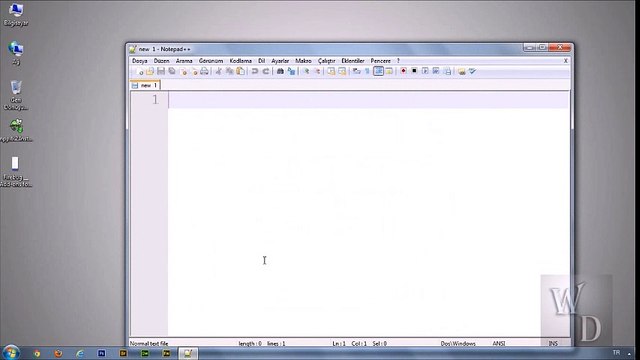Open the Kodlama menu
640x360 pixels.
[240, 61]
